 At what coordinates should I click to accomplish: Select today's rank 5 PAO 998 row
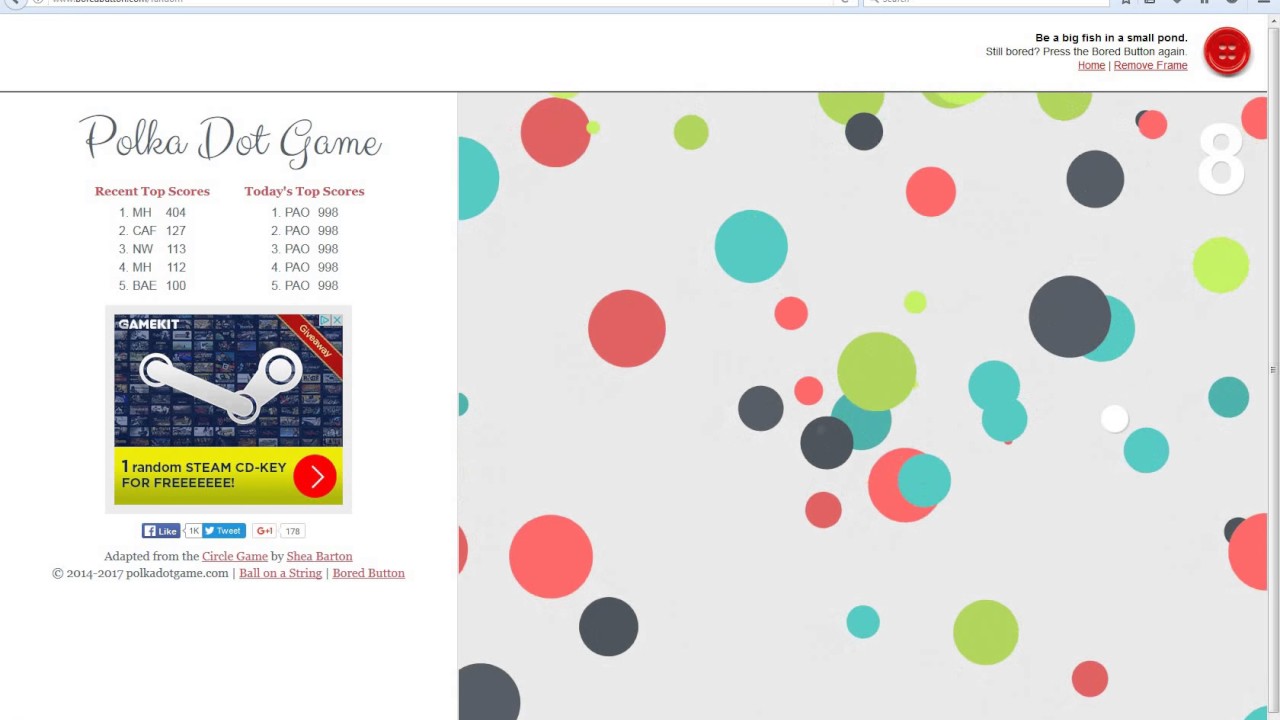[304, 285]
